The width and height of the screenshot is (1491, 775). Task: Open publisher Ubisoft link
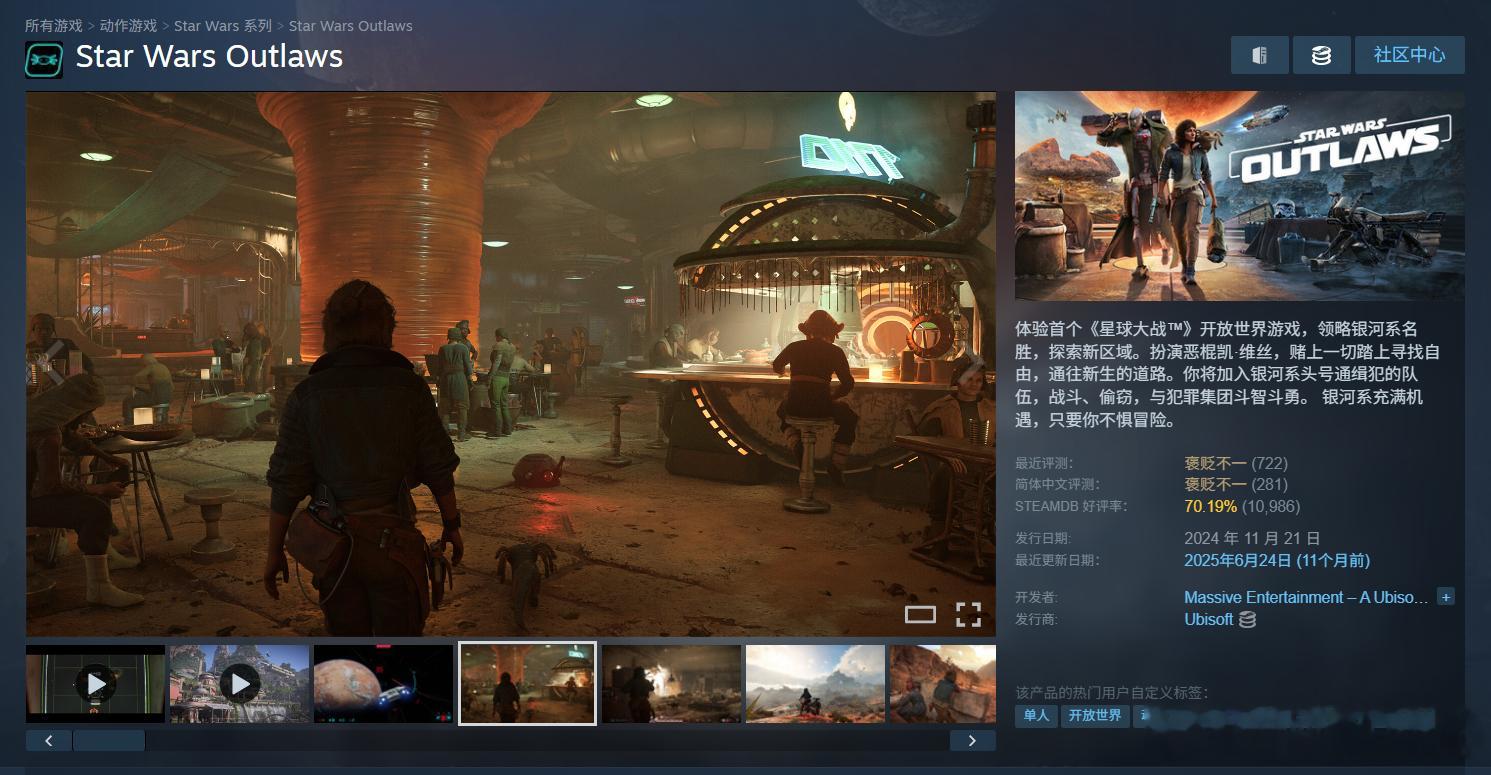pyautogui.click(x=1209, y=619)
